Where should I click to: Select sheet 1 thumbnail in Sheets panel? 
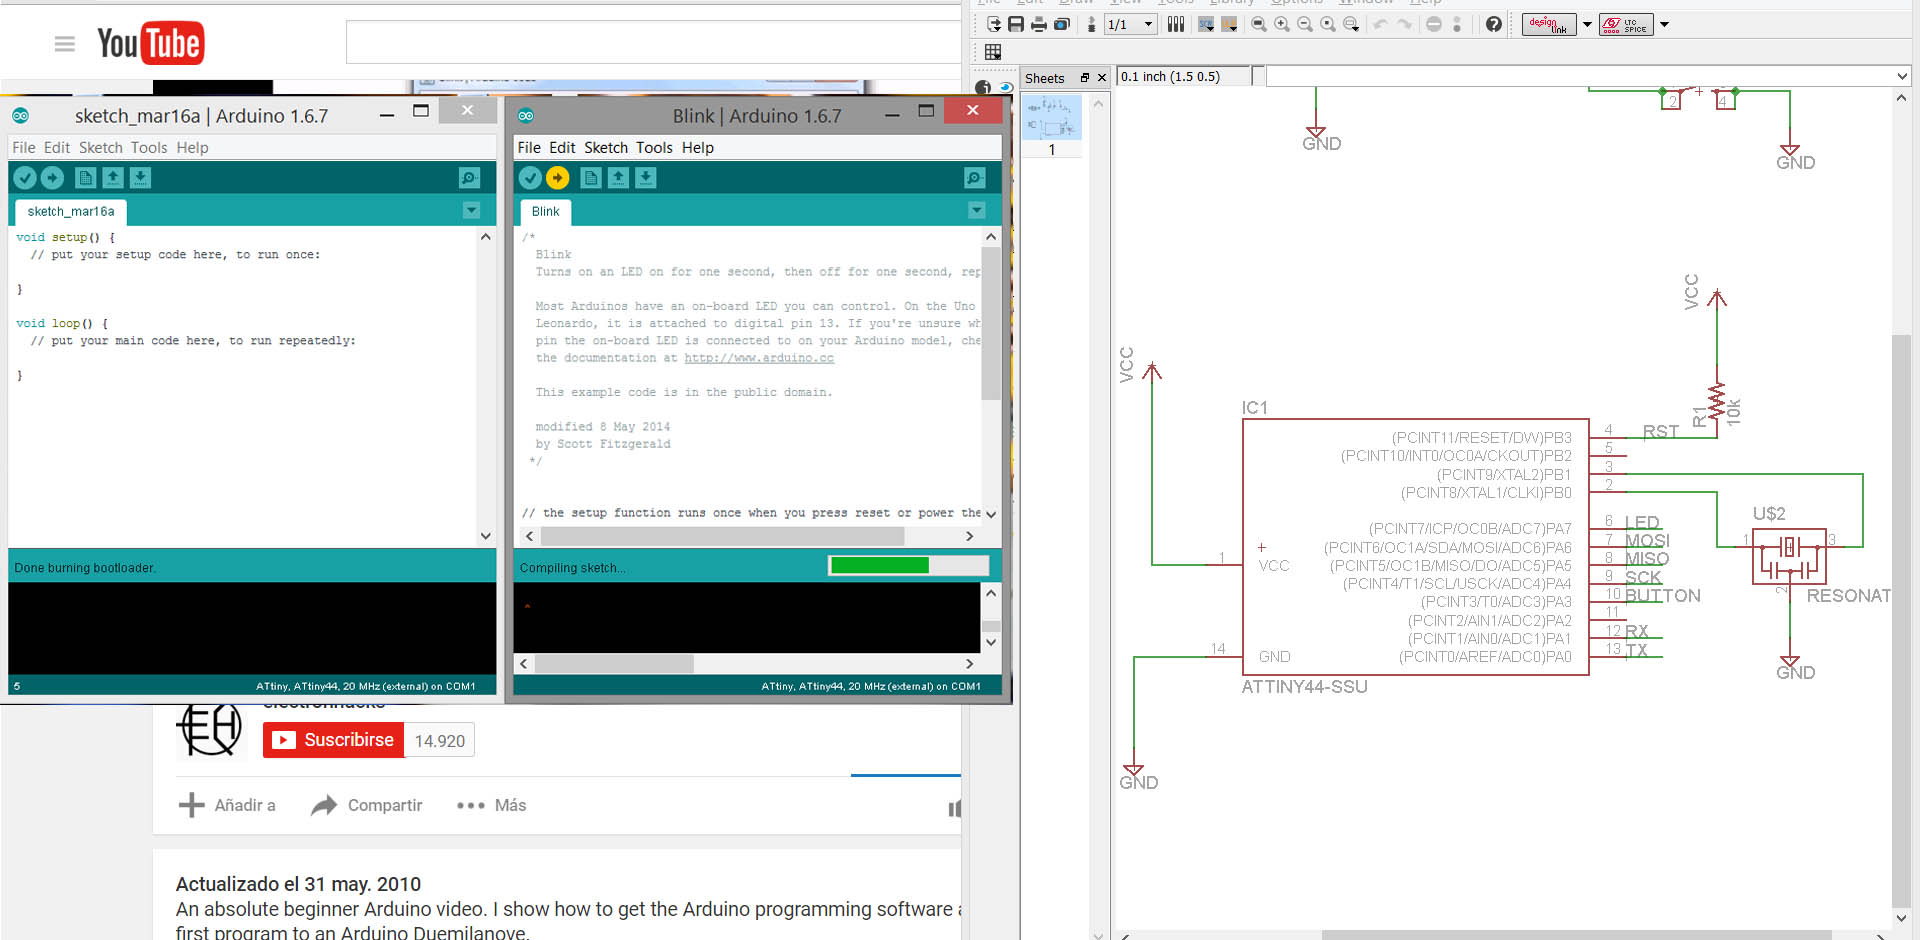point(1052,118)
